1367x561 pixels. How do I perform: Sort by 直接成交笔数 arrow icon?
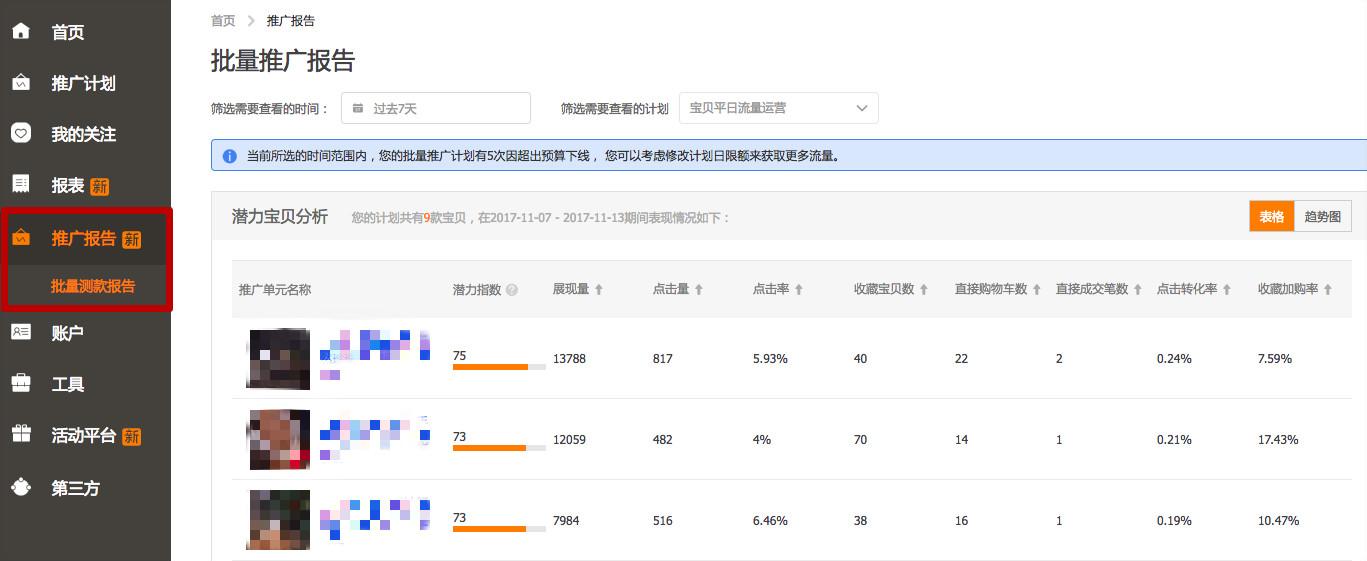coord(1138,289)
